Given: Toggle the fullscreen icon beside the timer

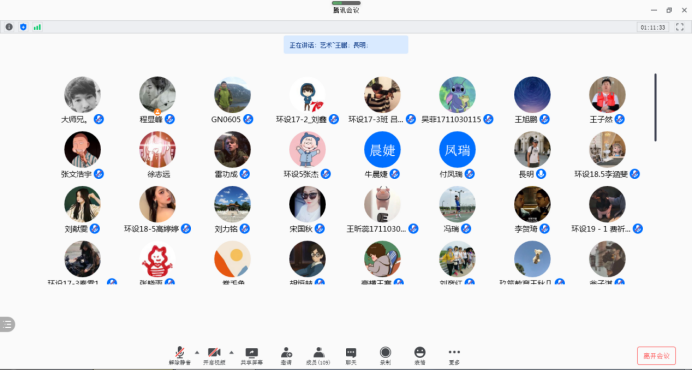Looking at the screenshot, I should 680,27.
